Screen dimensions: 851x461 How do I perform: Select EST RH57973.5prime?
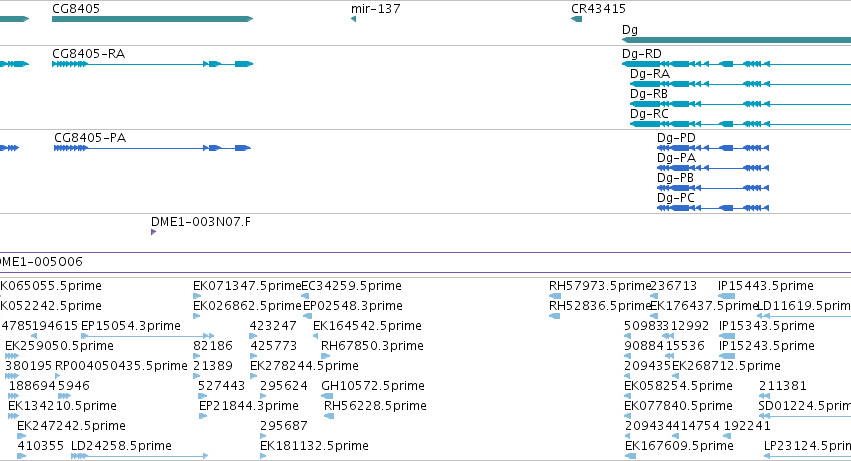600,286
